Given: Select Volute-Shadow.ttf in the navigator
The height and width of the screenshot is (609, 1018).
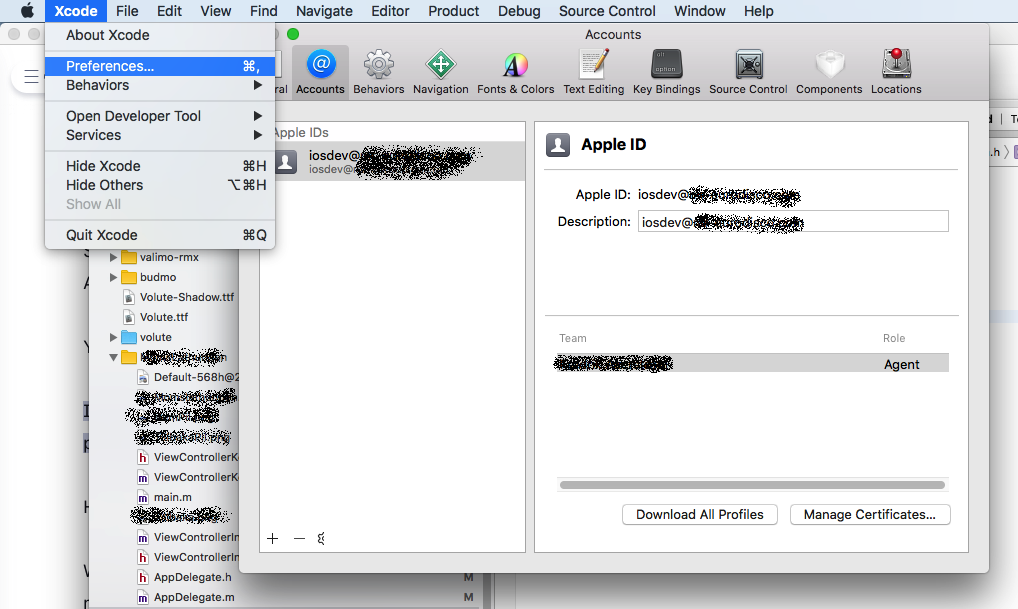Looking at the screenshot, I should point(187,297).
